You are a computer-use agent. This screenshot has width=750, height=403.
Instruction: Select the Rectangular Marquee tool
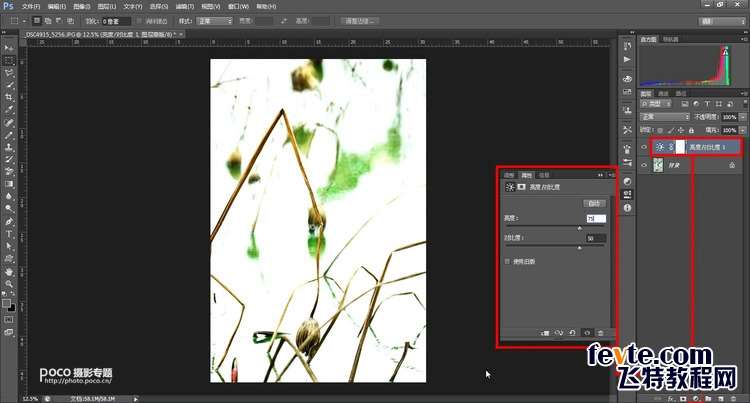9,60
